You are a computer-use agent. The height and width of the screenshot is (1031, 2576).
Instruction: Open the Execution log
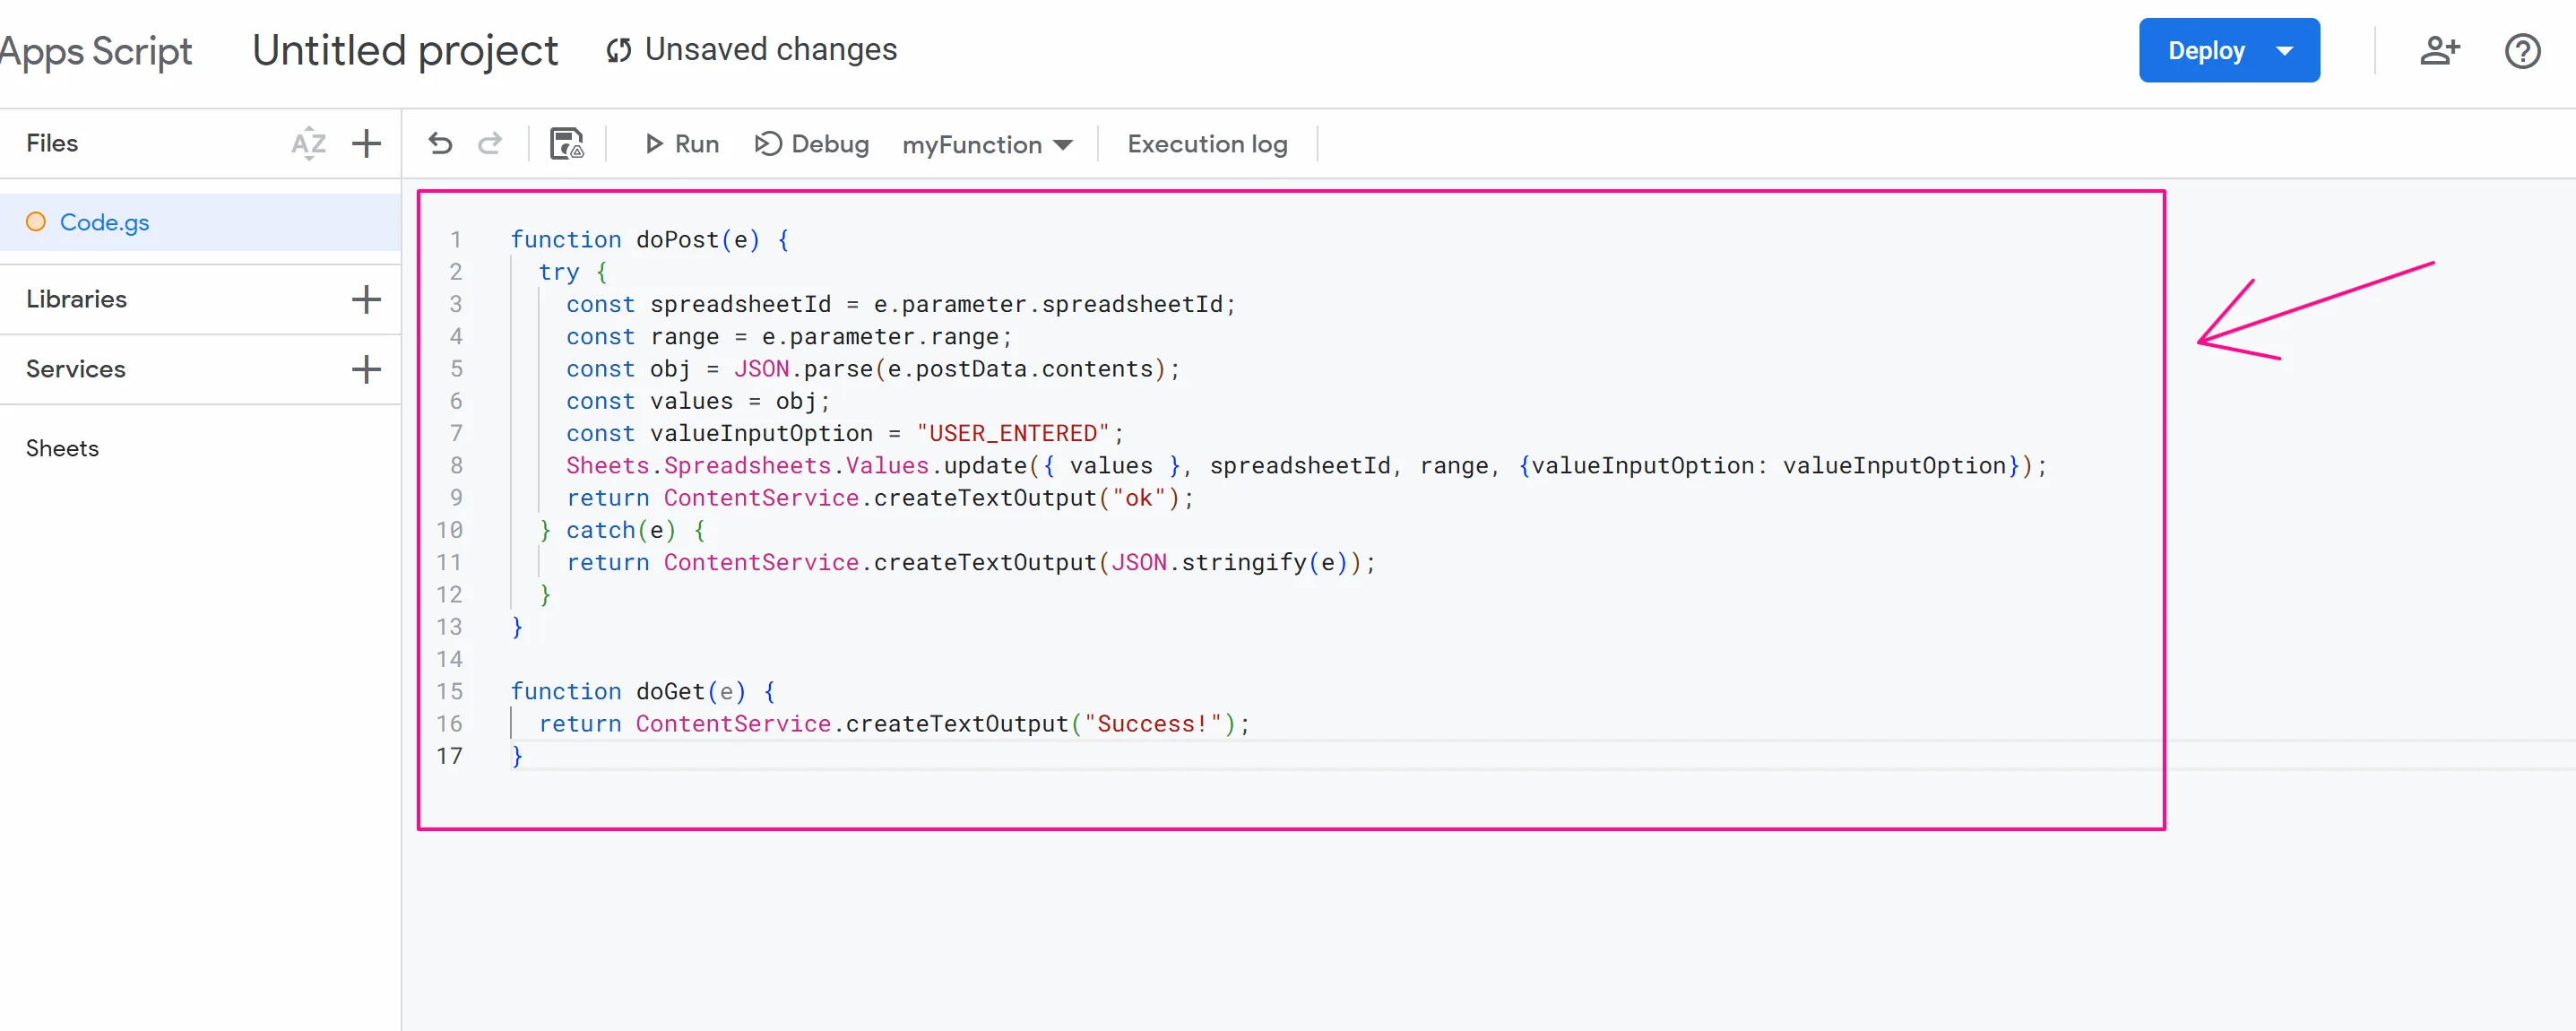[x=1206, y=143]
